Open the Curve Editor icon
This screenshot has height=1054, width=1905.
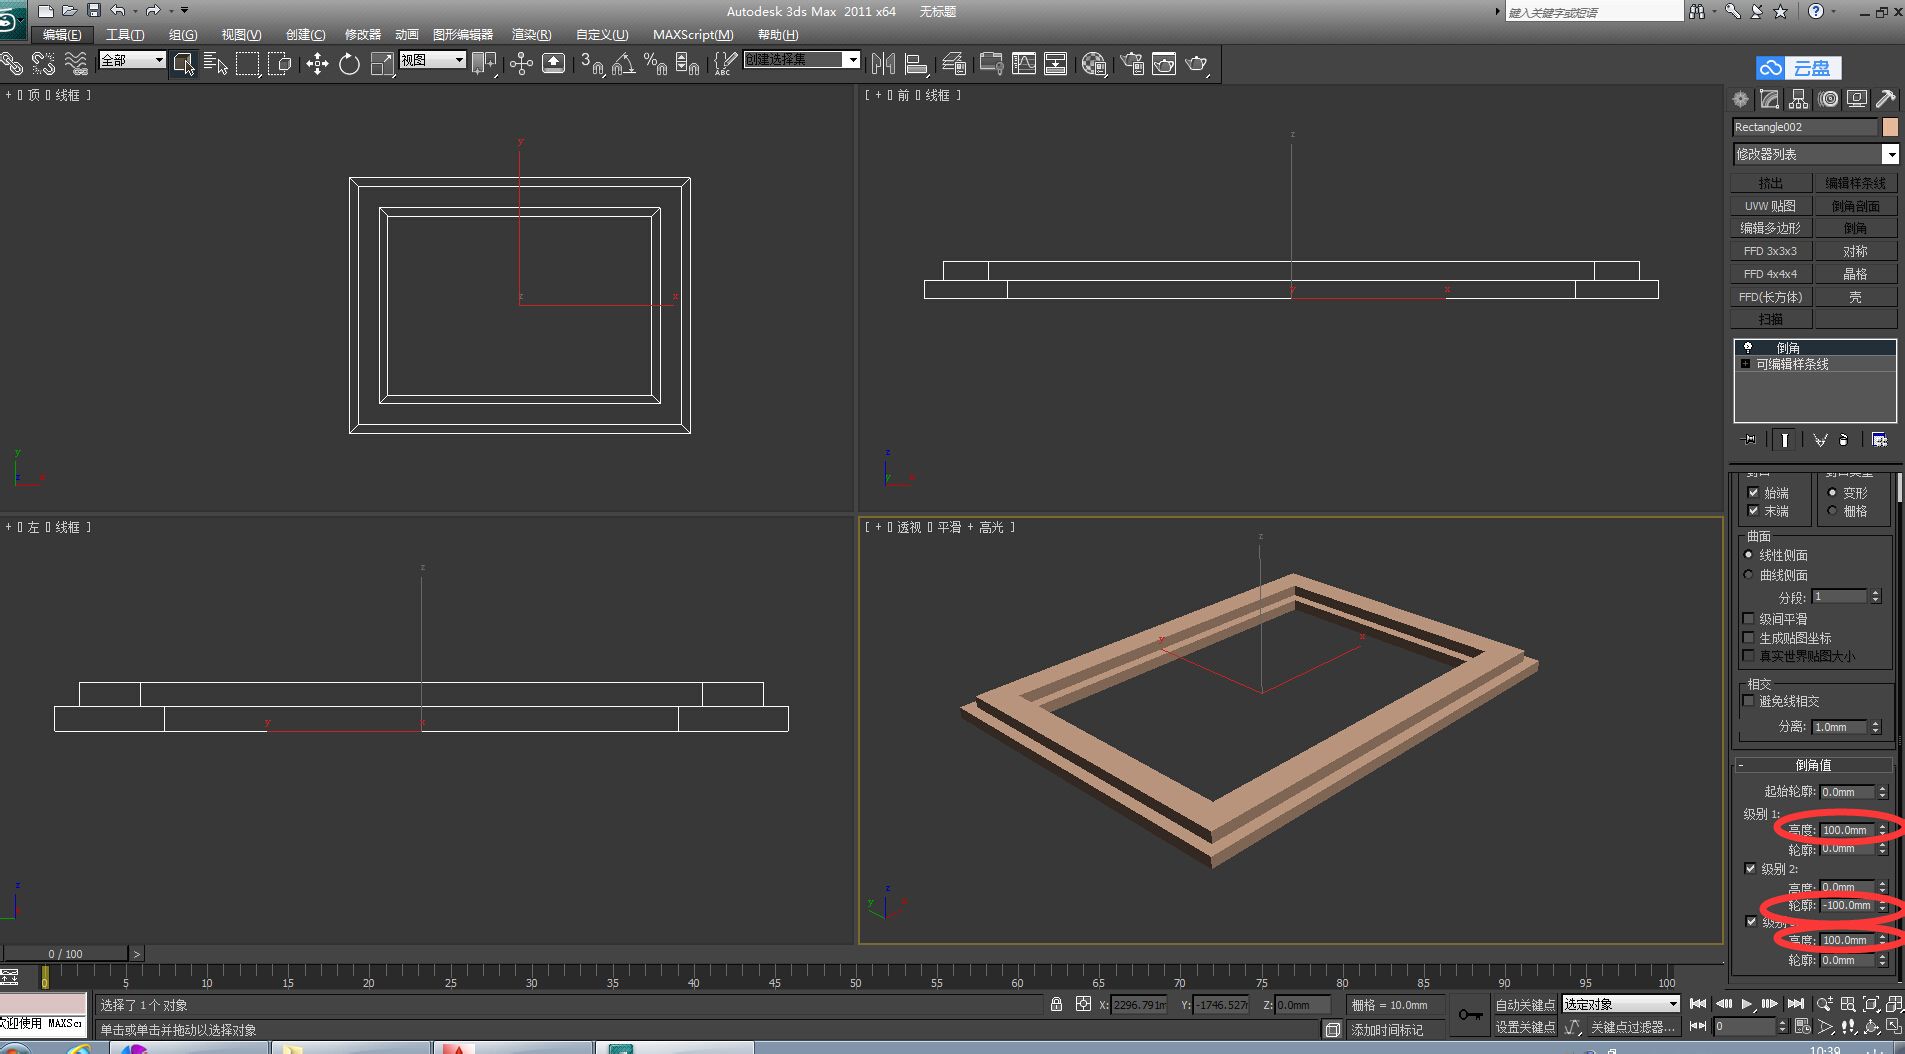pos(1024,64)
